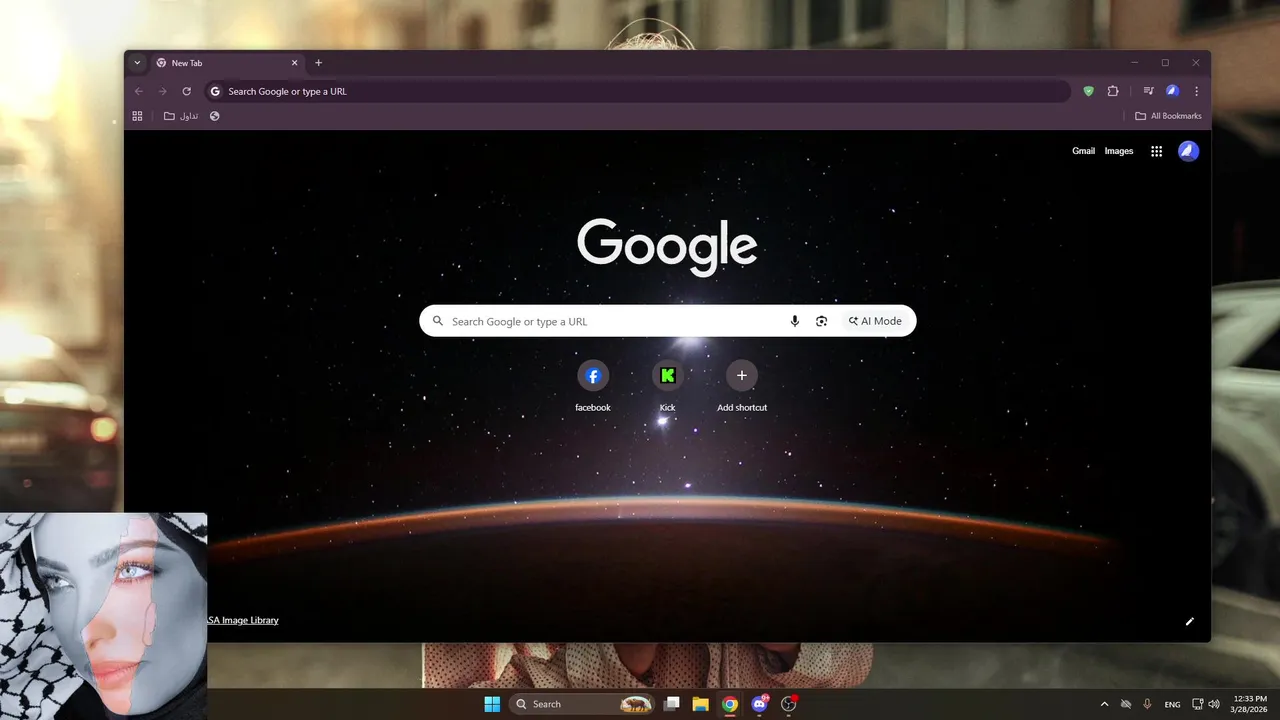Customize Chrome with the pencil icon
Image resolution: width=1280 pixels, height=720 pixels.
(1190, 621)
